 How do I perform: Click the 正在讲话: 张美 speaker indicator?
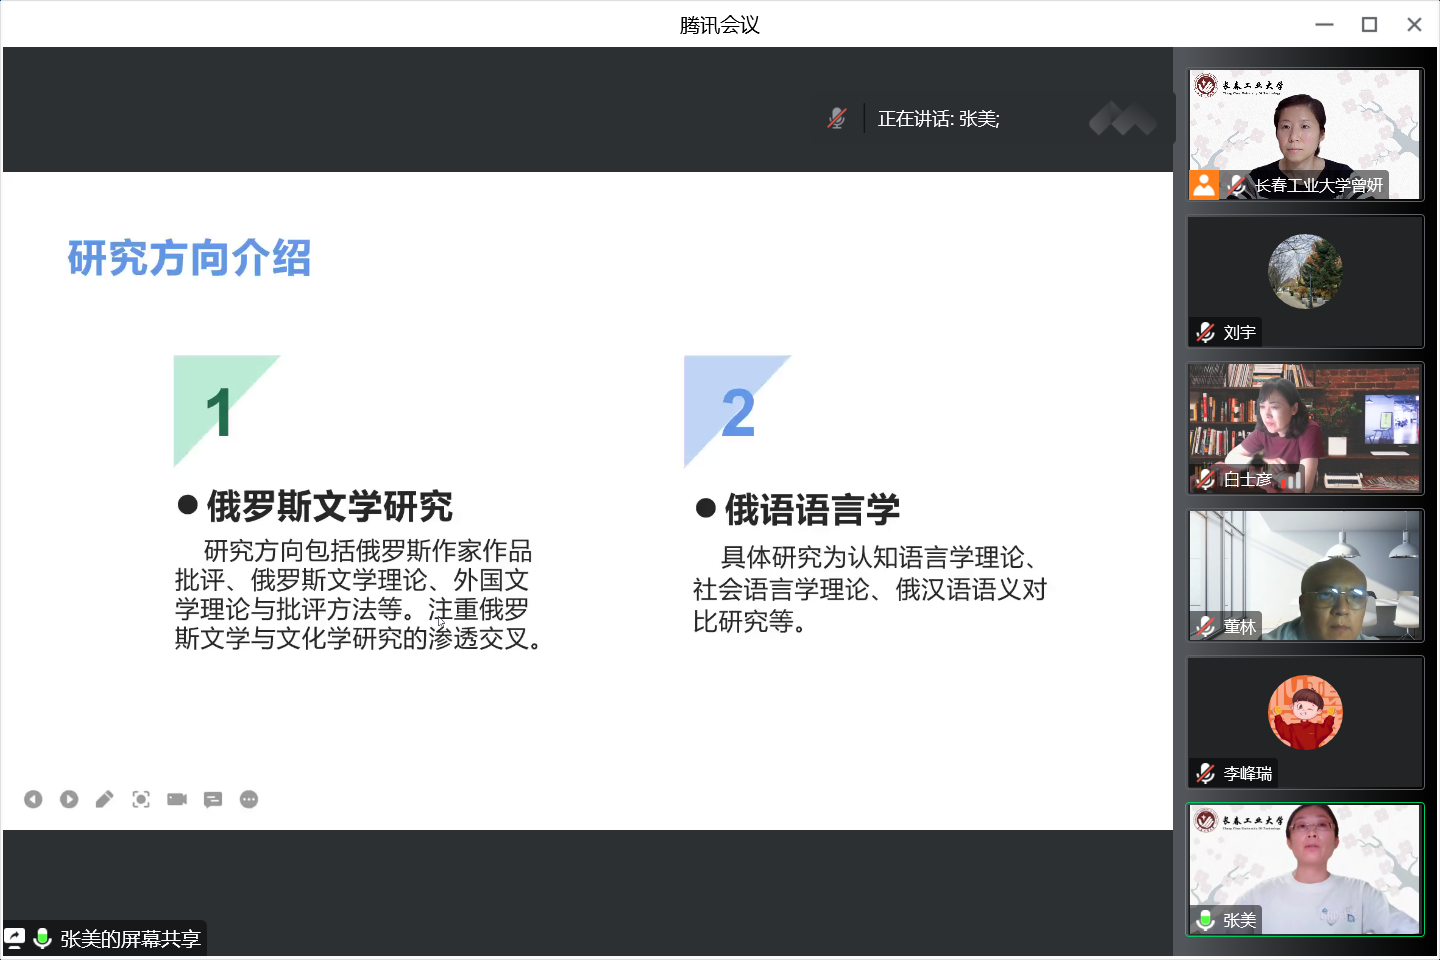(x=938, y=119)
